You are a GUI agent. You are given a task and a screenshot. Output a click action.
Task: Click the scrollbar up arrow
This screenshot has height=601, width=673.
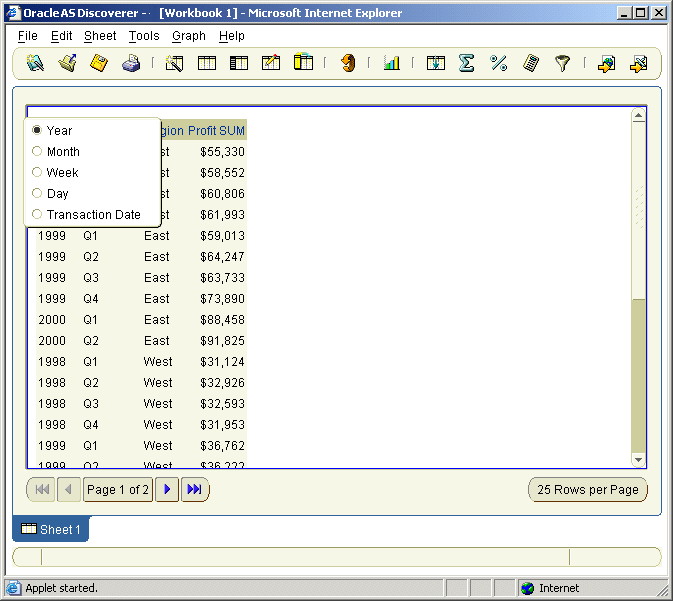pos(639,115)
